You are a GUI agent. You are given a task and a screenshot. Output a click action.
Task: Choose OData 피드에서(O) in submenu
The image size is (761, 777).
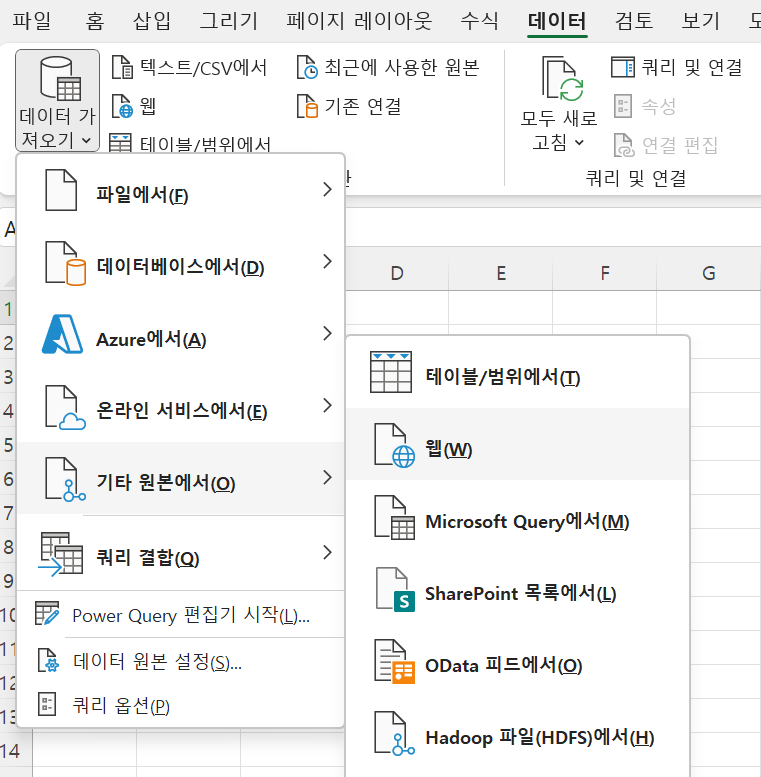pyautogui.click(x=517, y=661)
